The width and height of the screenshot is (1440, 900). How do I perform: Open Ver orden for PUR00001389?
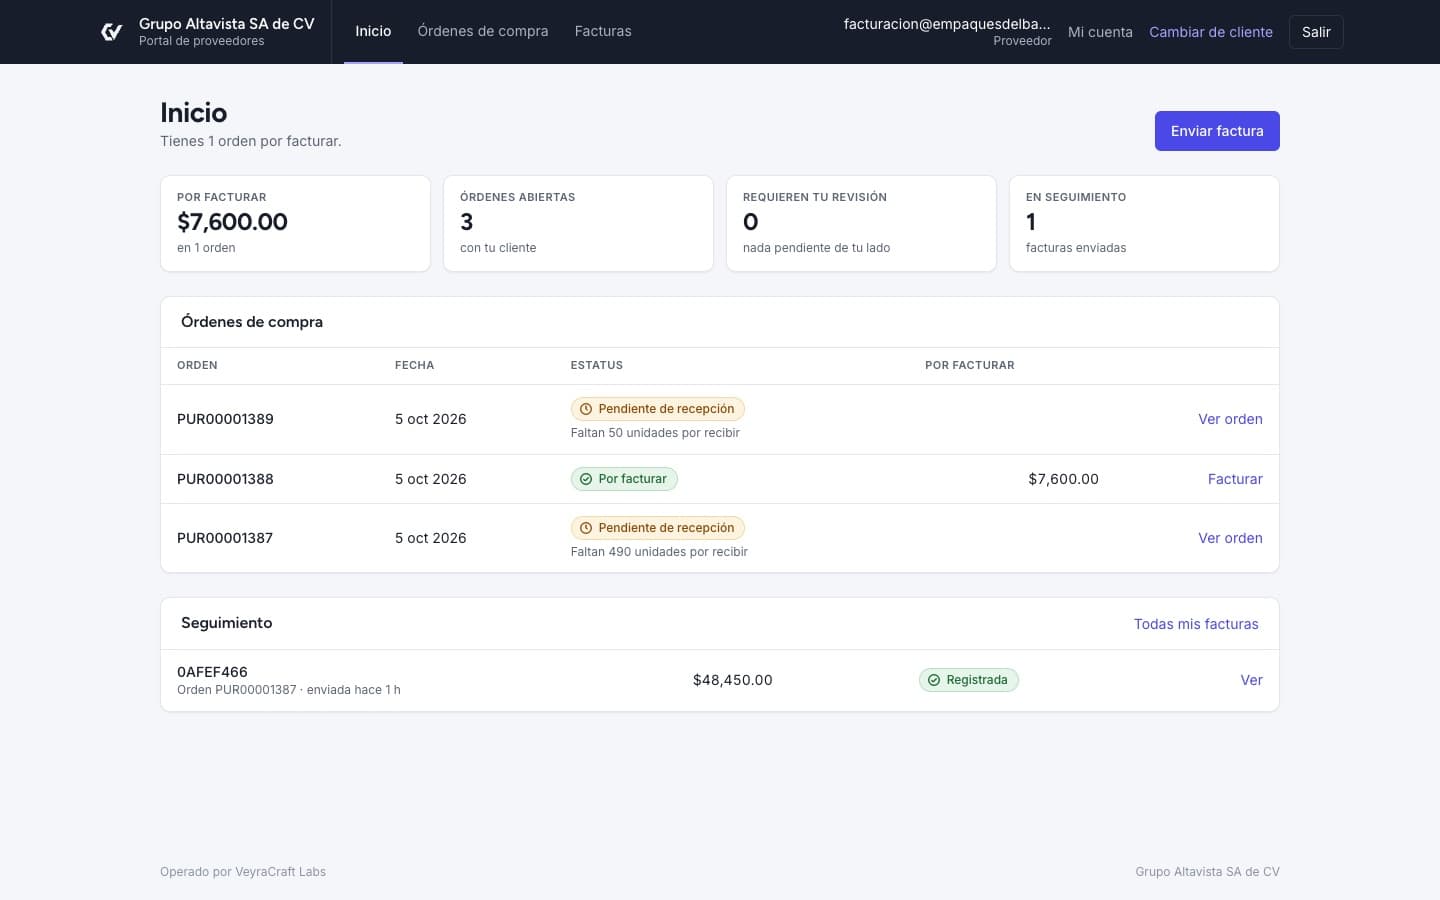[1230, 419]
